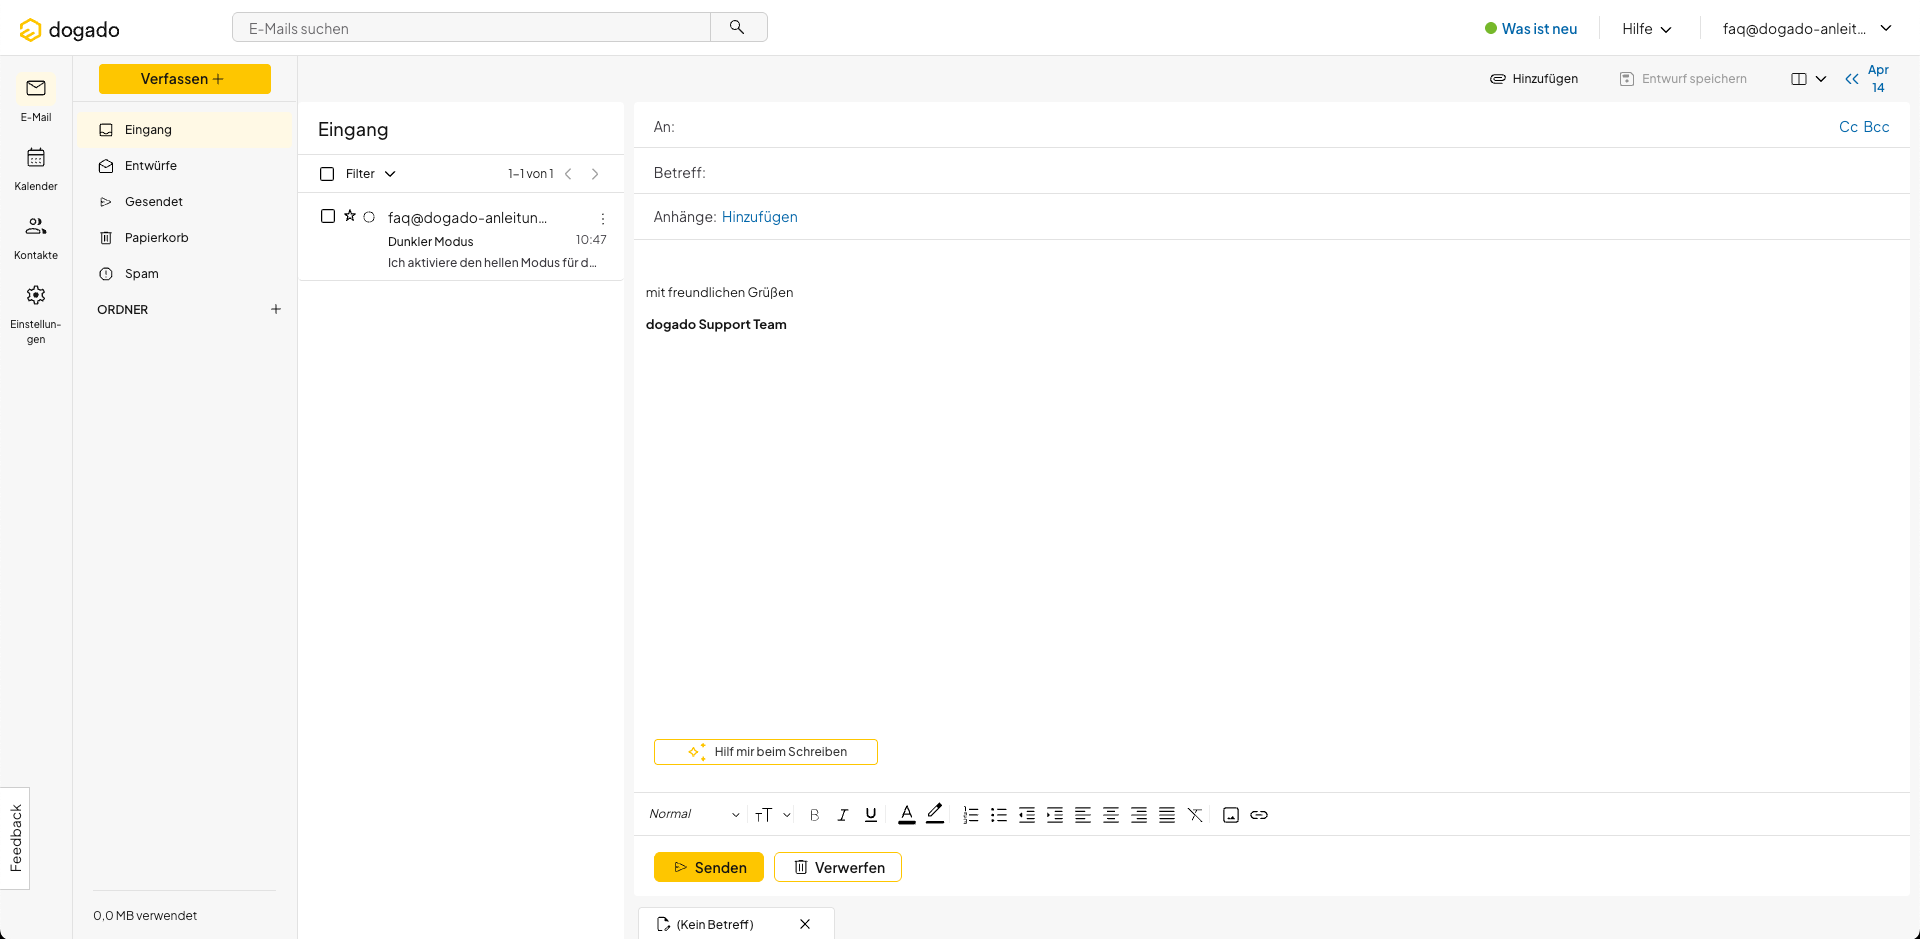
Task: Align text left
Action: 1082,815
